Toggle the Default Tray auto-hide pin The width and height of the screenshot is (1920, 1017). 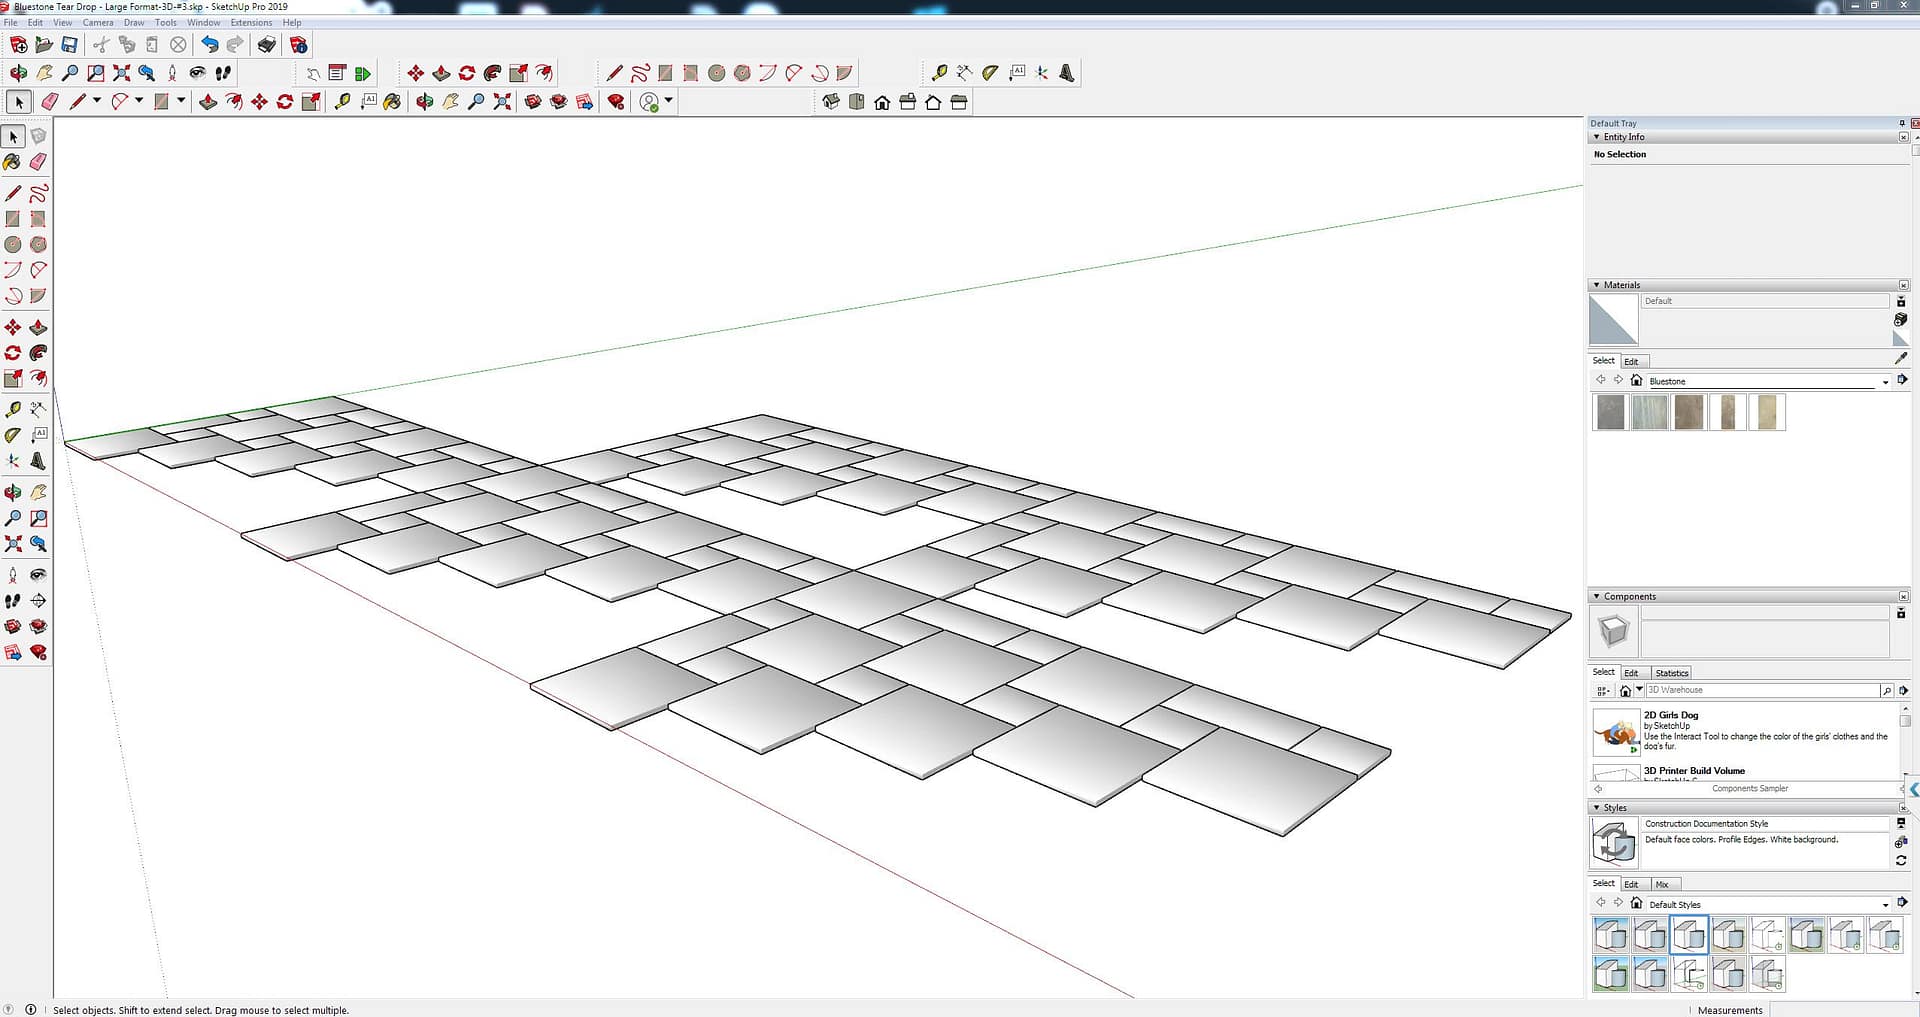click(1901, 123)
